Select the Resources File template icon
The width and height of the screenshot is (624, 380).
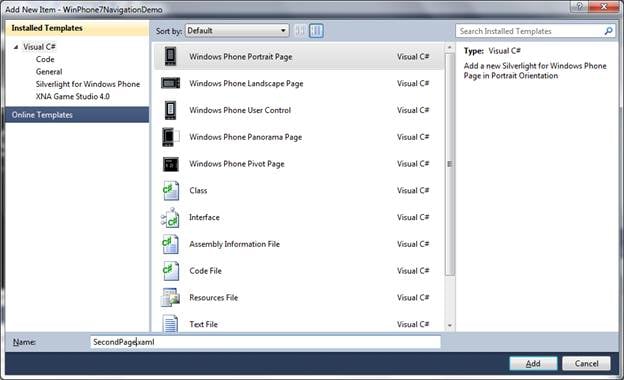[x=170, y=297]
